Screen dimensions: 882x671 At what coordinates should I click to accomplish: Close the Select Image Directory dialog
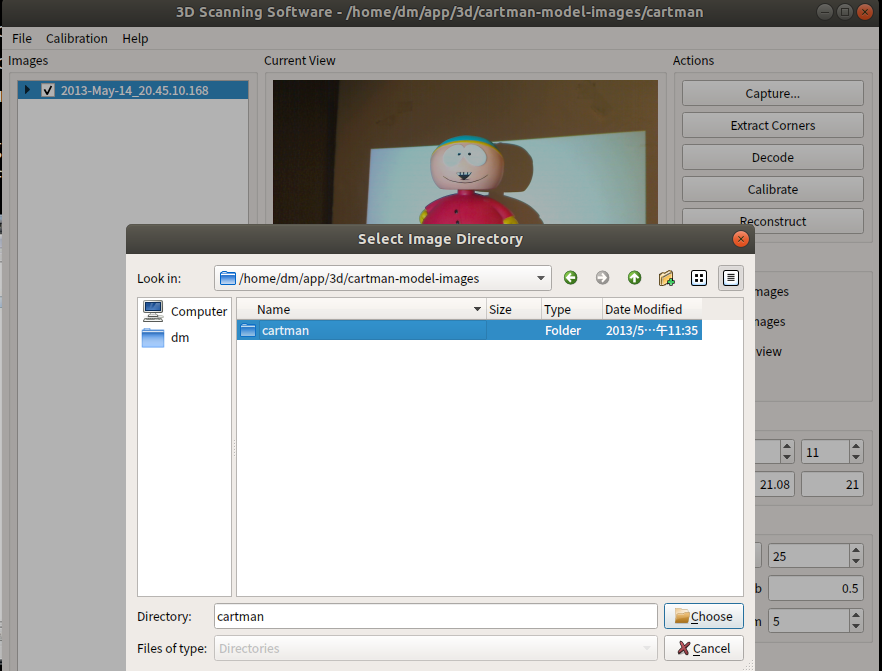pyautogui.click(x=741, y=239)
